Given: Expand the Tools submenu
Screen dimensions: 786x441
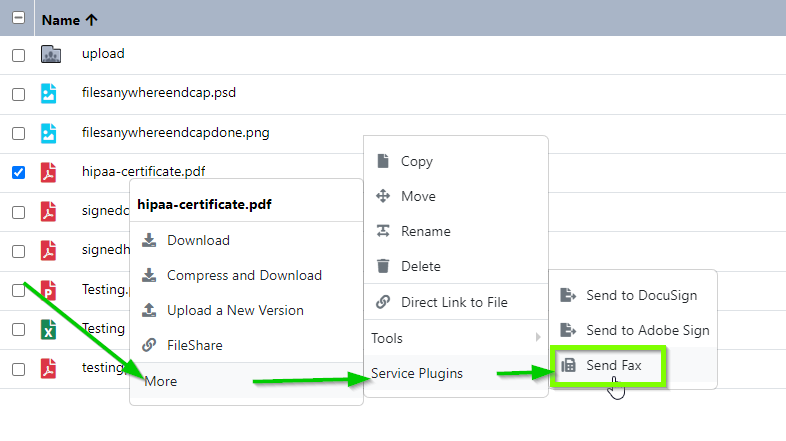Looking at the screenshot, I should [x=455, y=338].
